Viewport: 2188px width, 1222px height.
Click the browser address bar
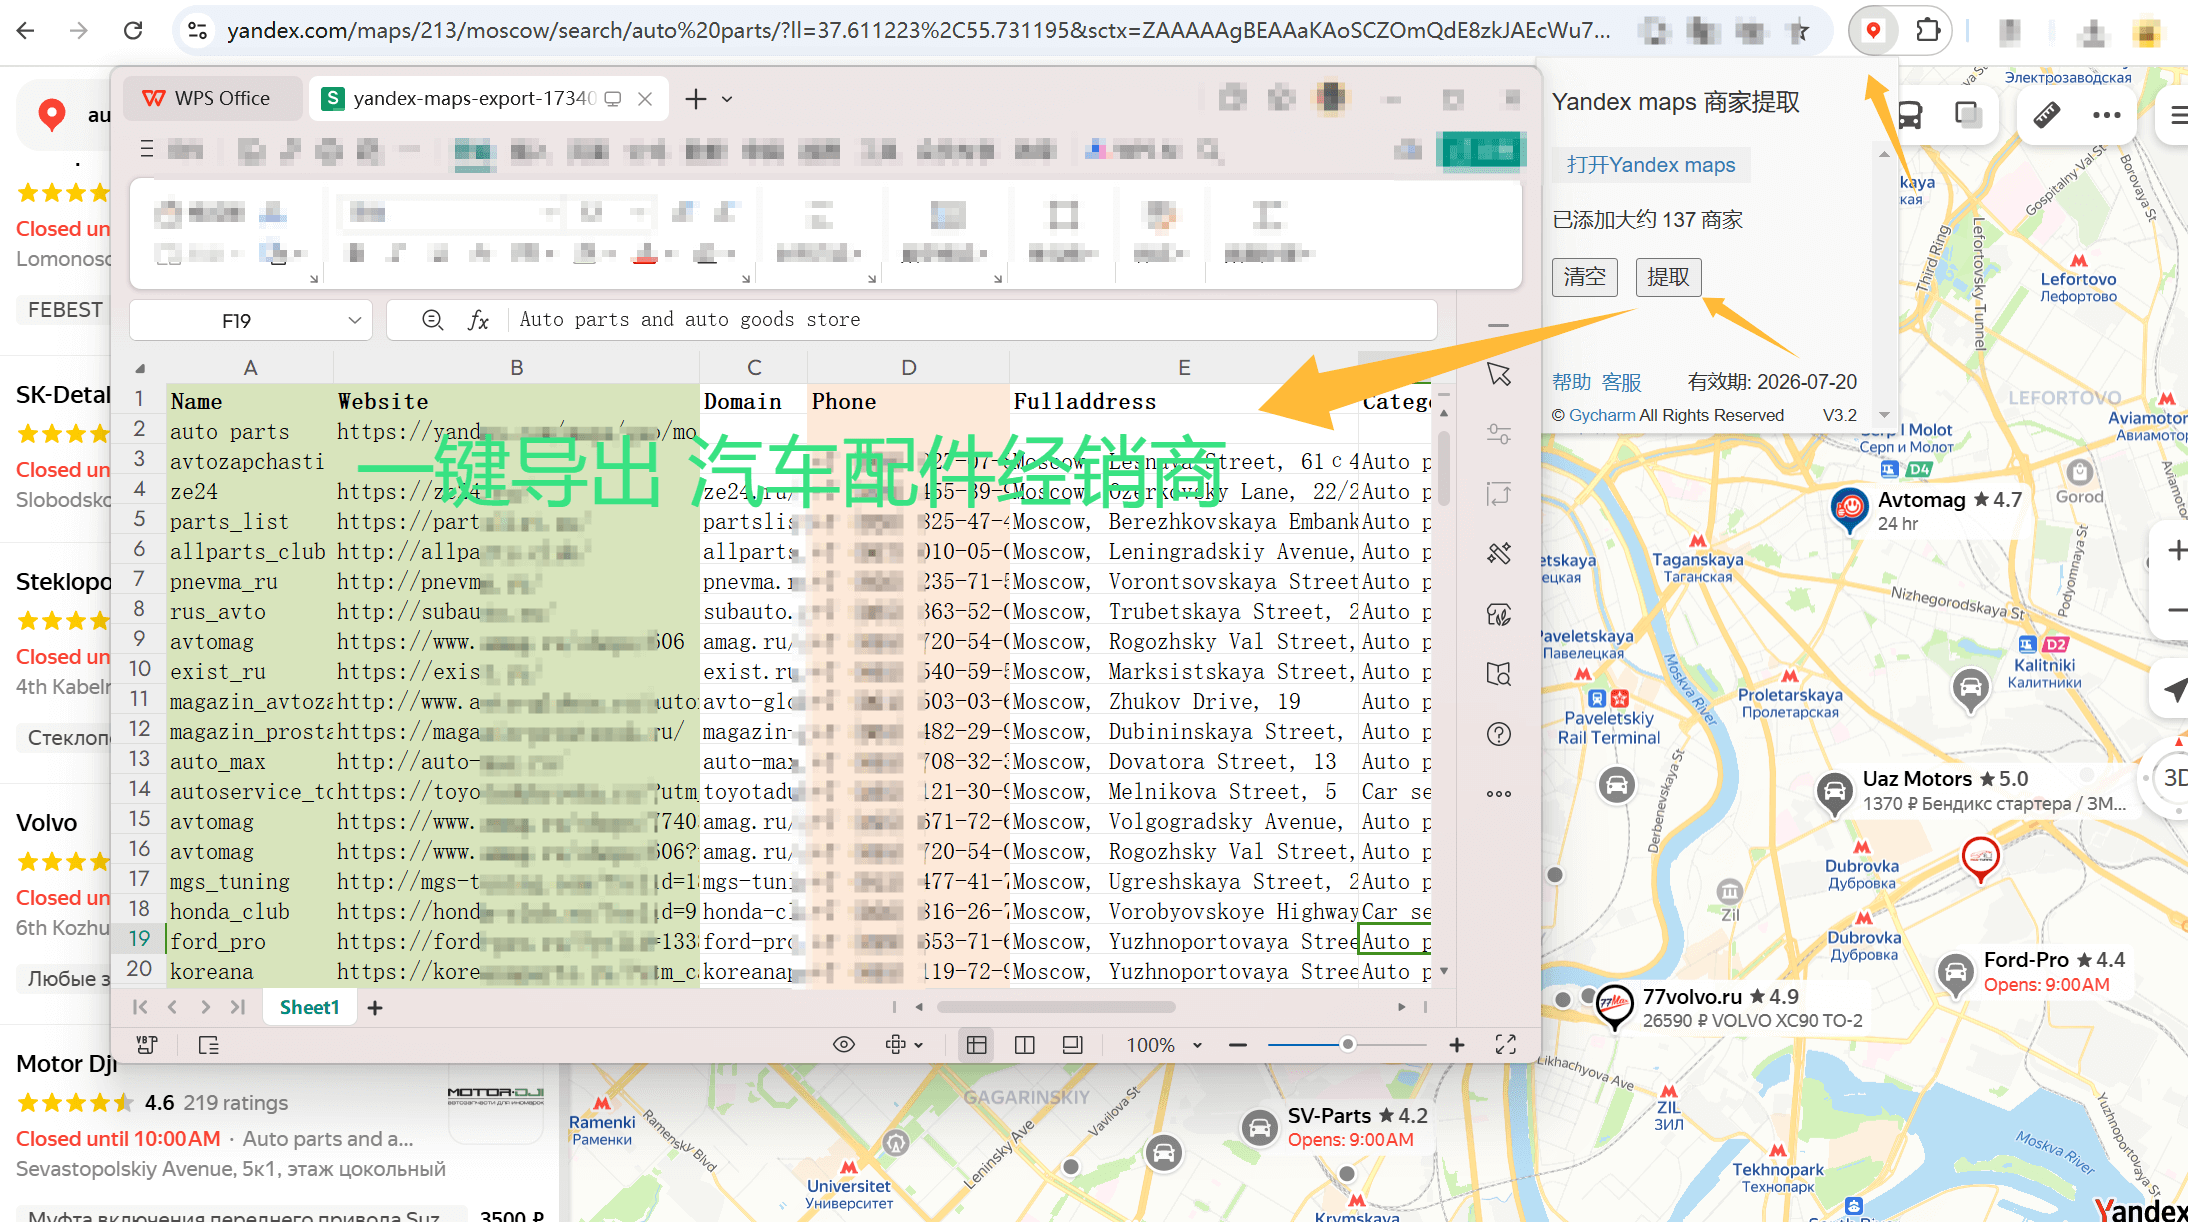918,31
